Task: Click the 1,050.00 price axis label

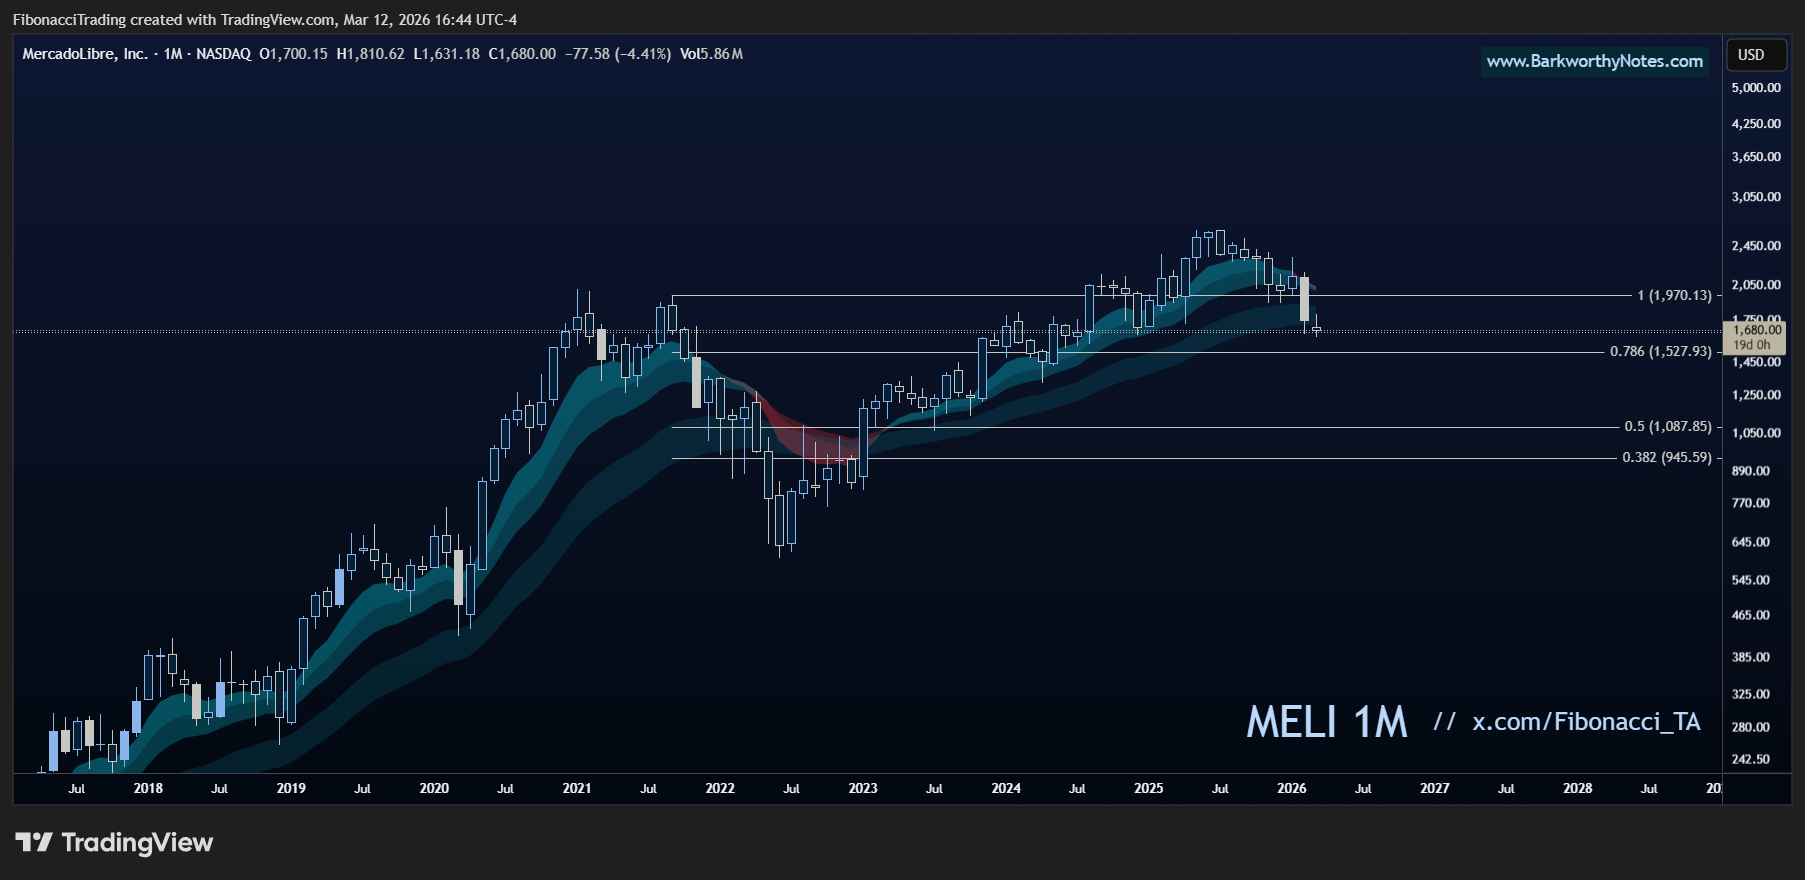Action: click(1756, 433)
